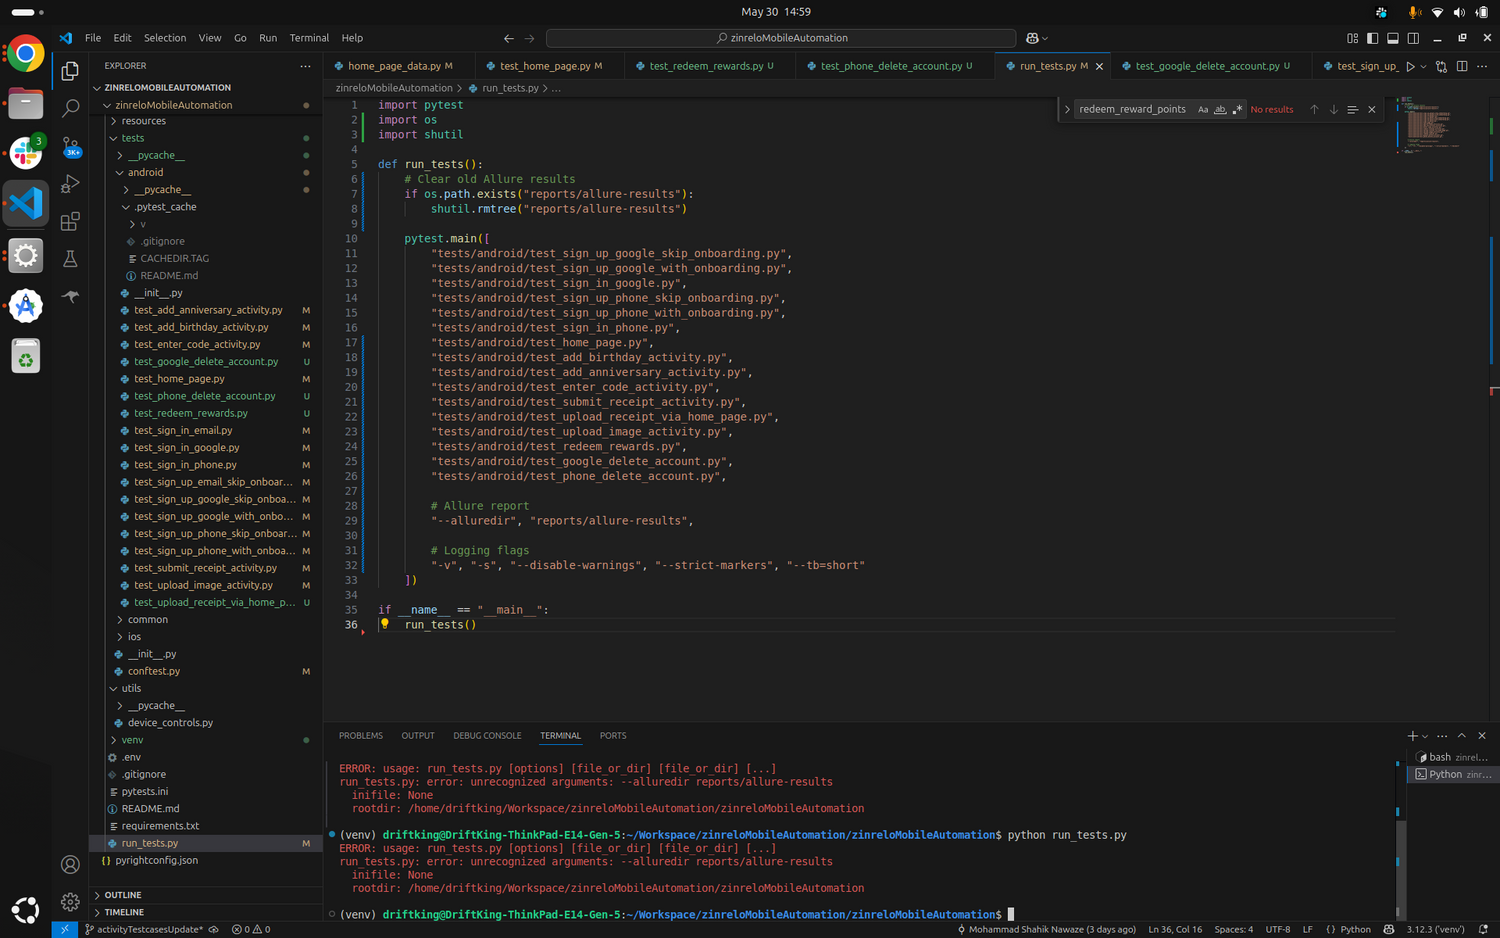Click the activityTestcasesUpdate branch in status bar

[x=149, y=929]
